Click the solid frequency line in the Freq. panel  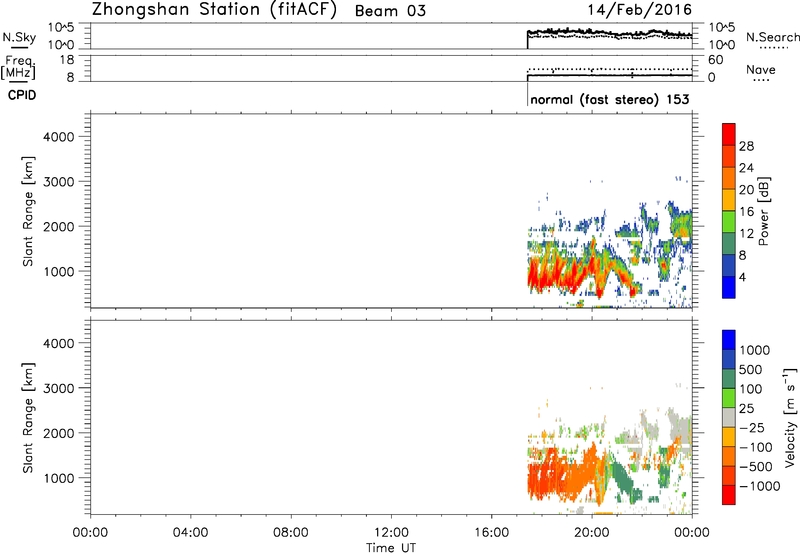coord(610,75)
